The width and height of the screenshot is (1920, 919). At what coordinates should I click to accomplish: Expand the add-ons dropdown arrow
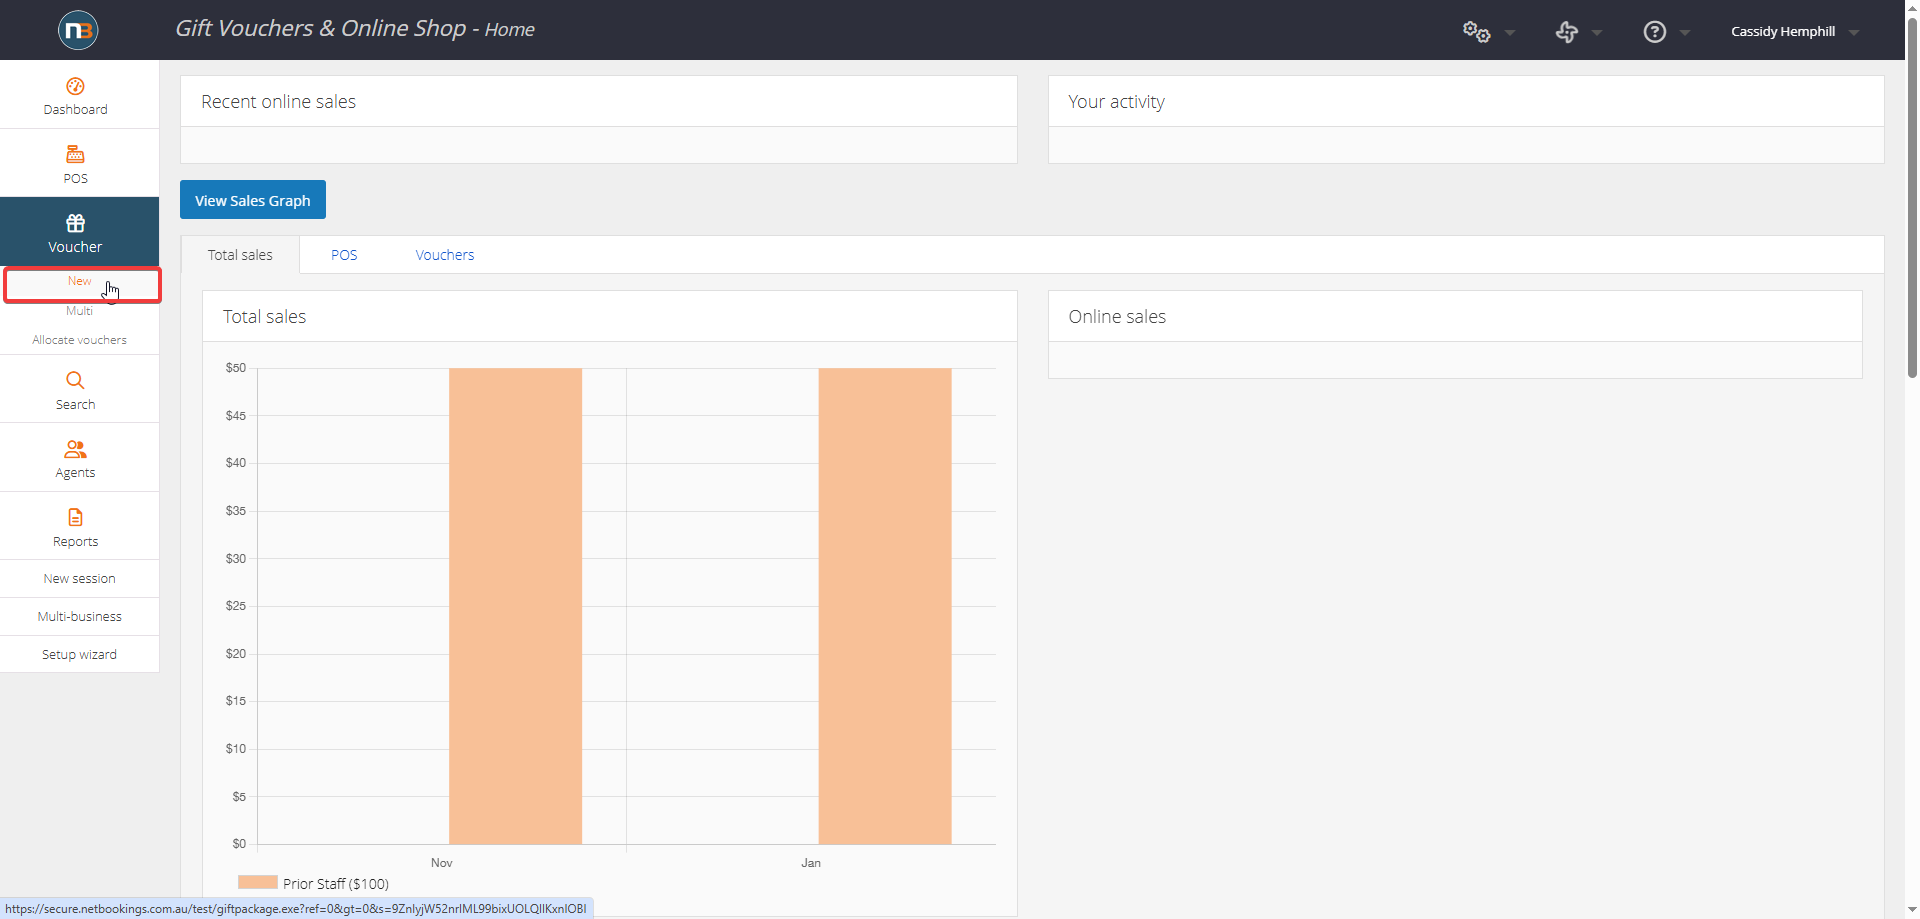1597,33
